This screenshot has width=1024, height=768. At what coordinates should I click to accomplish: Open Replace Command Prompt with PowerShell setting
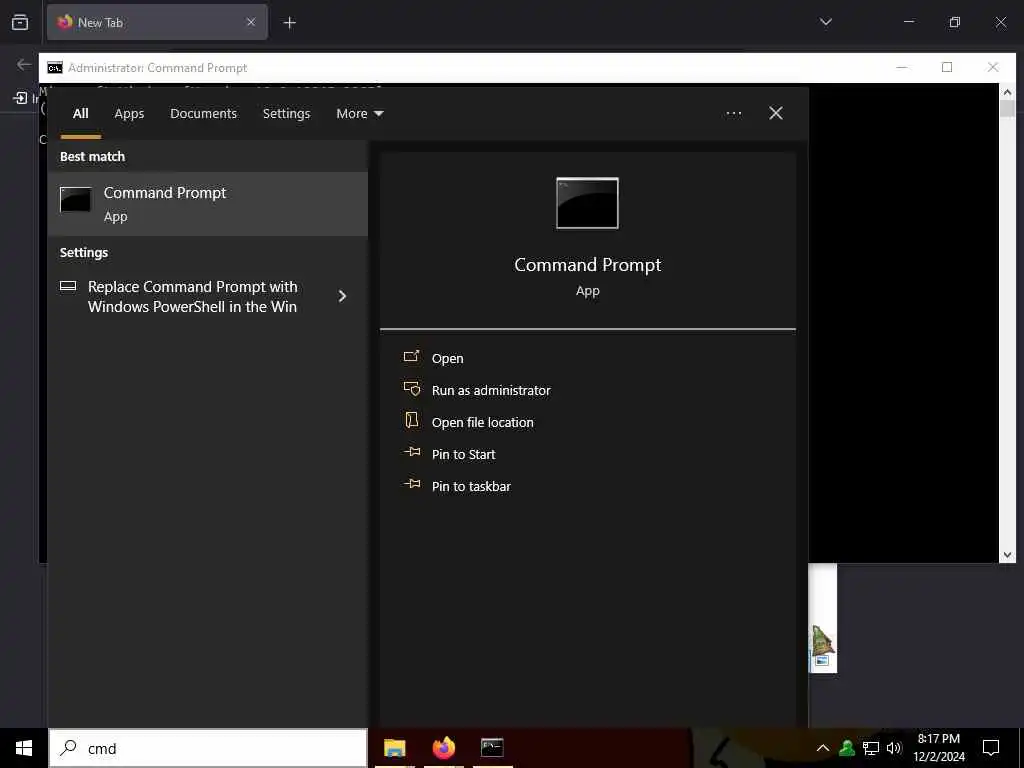pyautogui.click(x=193, y=296)
